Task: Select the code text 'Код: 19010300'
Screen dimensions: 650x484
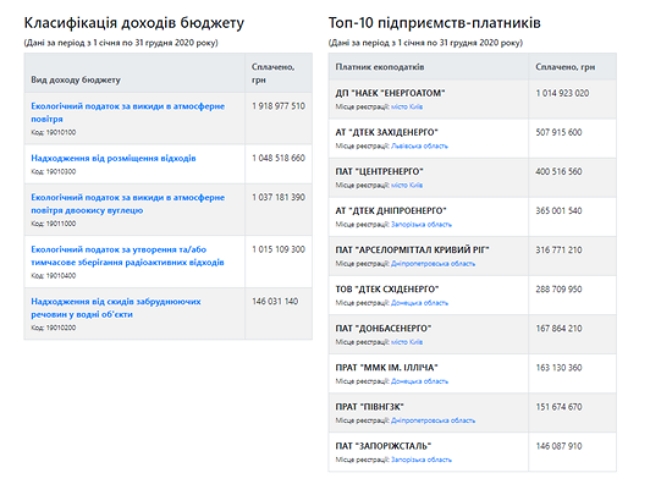Action: [53, 172]
